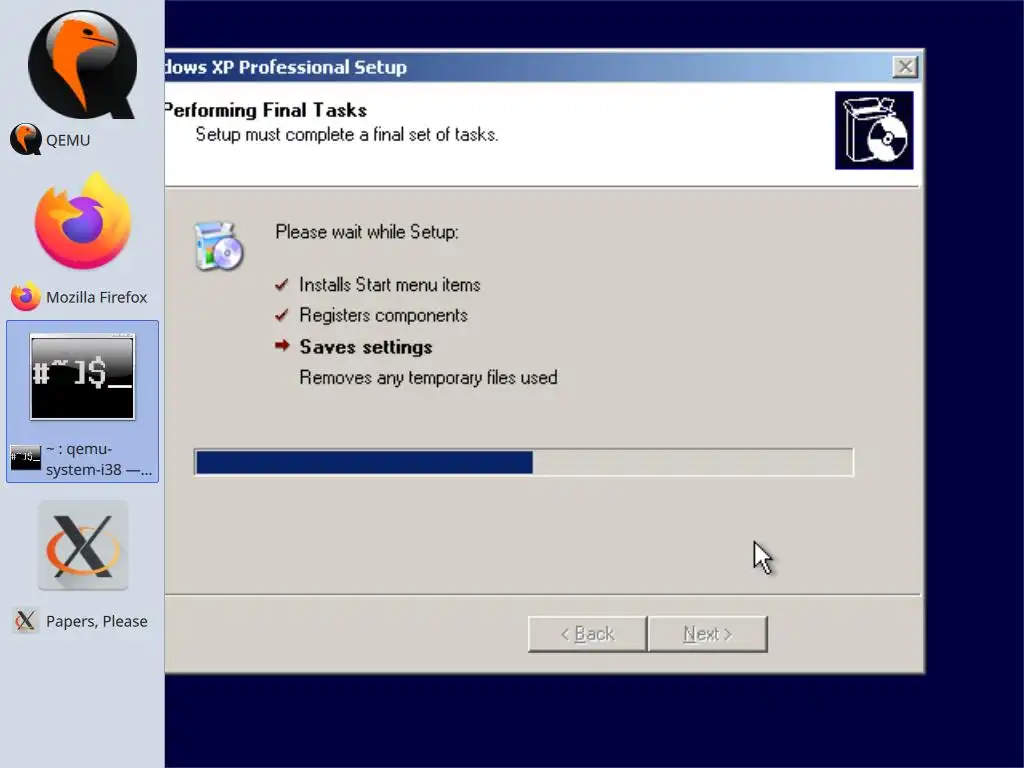Click the Papers, Please task label
Image resolution: width=1024 pixels, height=768 pixels.
click(x=97, y=621)
